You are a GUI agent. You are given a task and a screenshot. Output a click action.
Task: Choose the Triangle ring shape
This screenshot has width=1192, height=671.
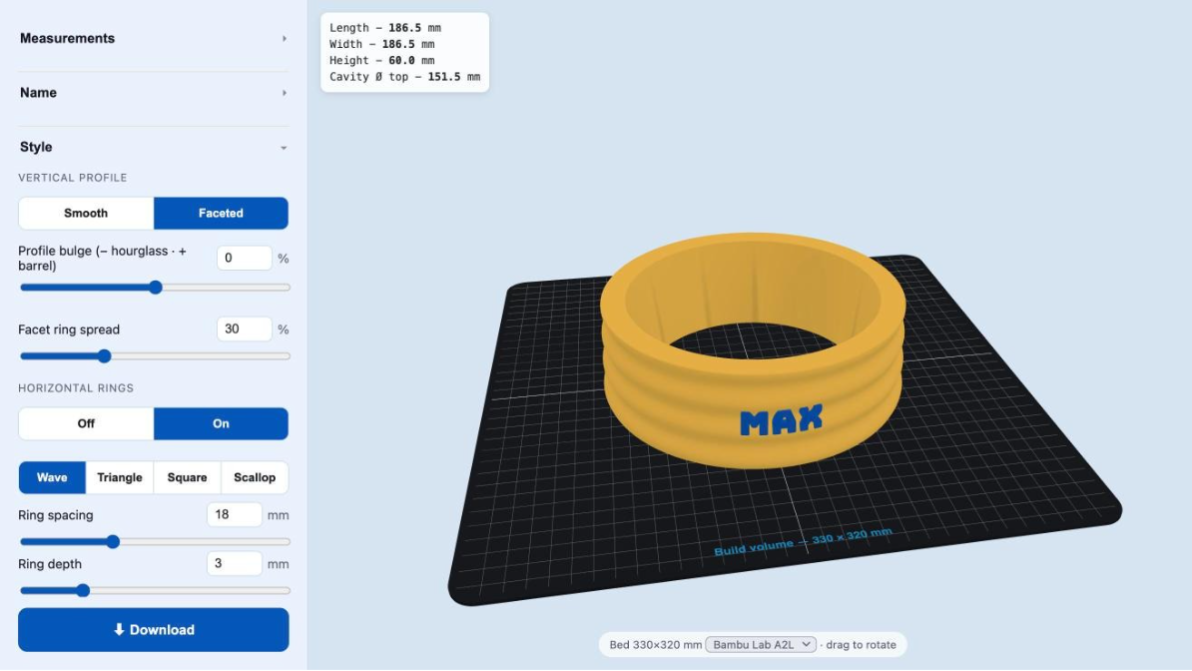pos(119,478)
